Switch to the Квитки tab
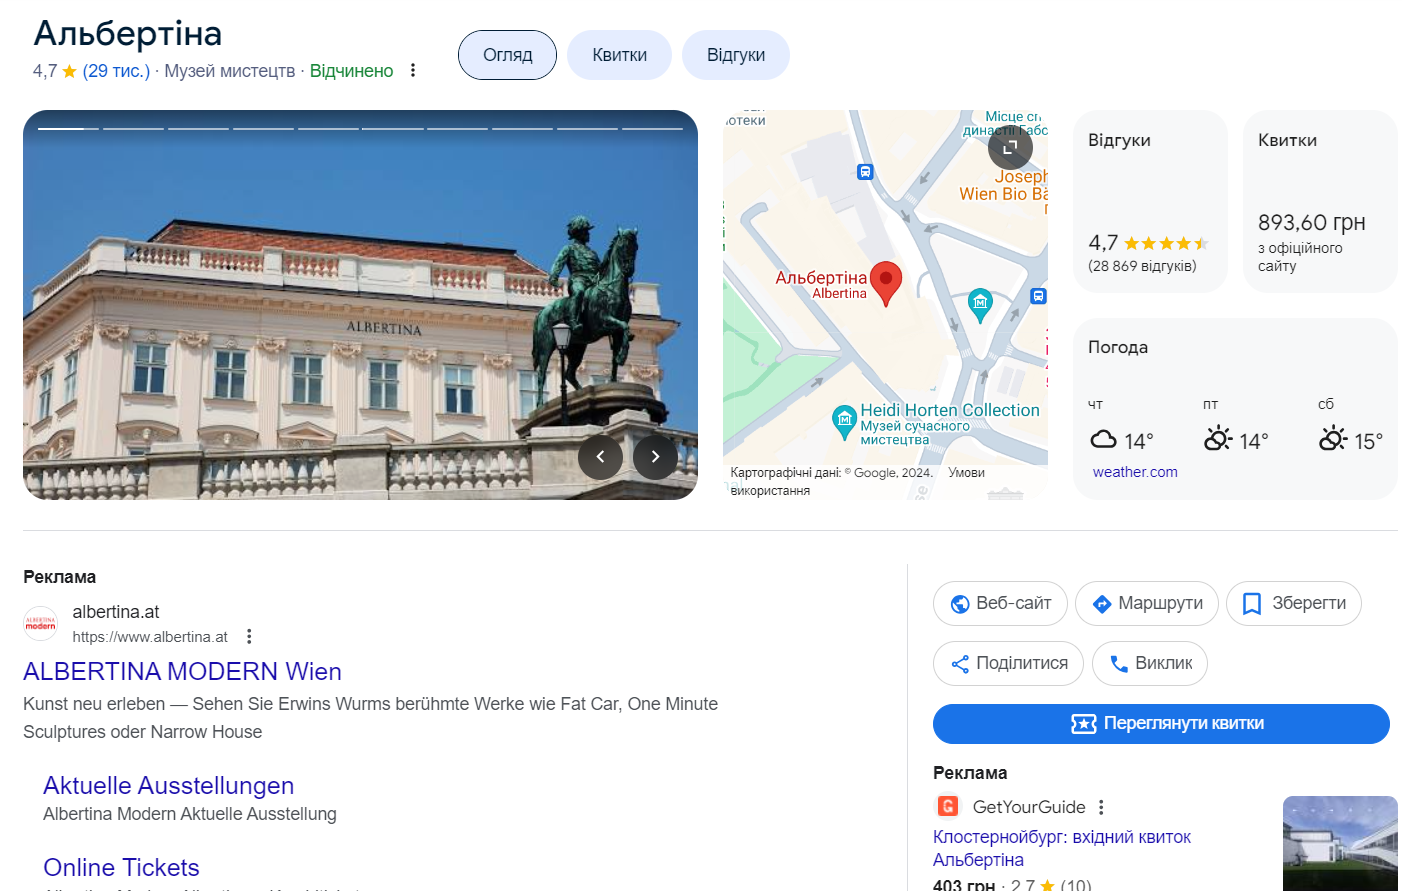Viewport: 1402px width, 891px height. (x=619, y=55)
